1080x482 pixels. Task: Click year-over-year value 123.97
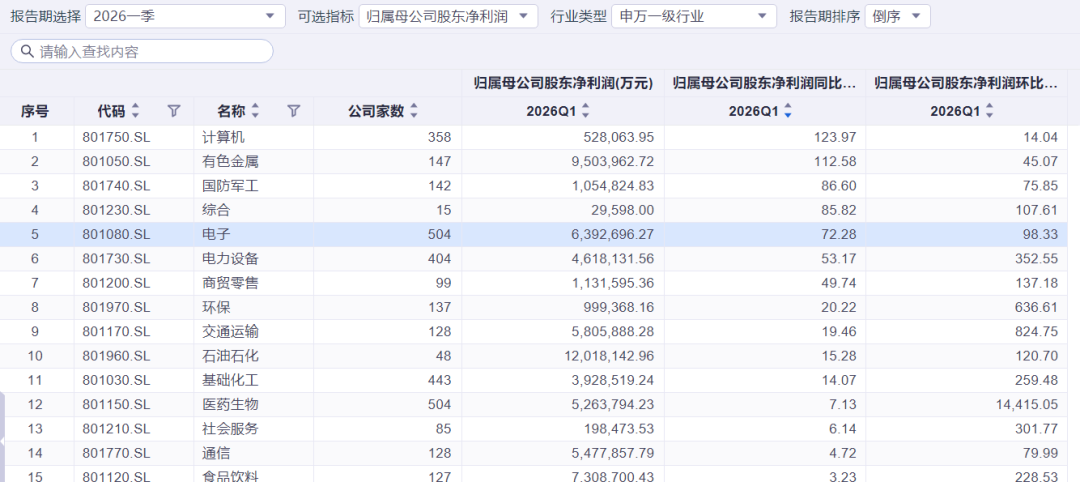835,137
